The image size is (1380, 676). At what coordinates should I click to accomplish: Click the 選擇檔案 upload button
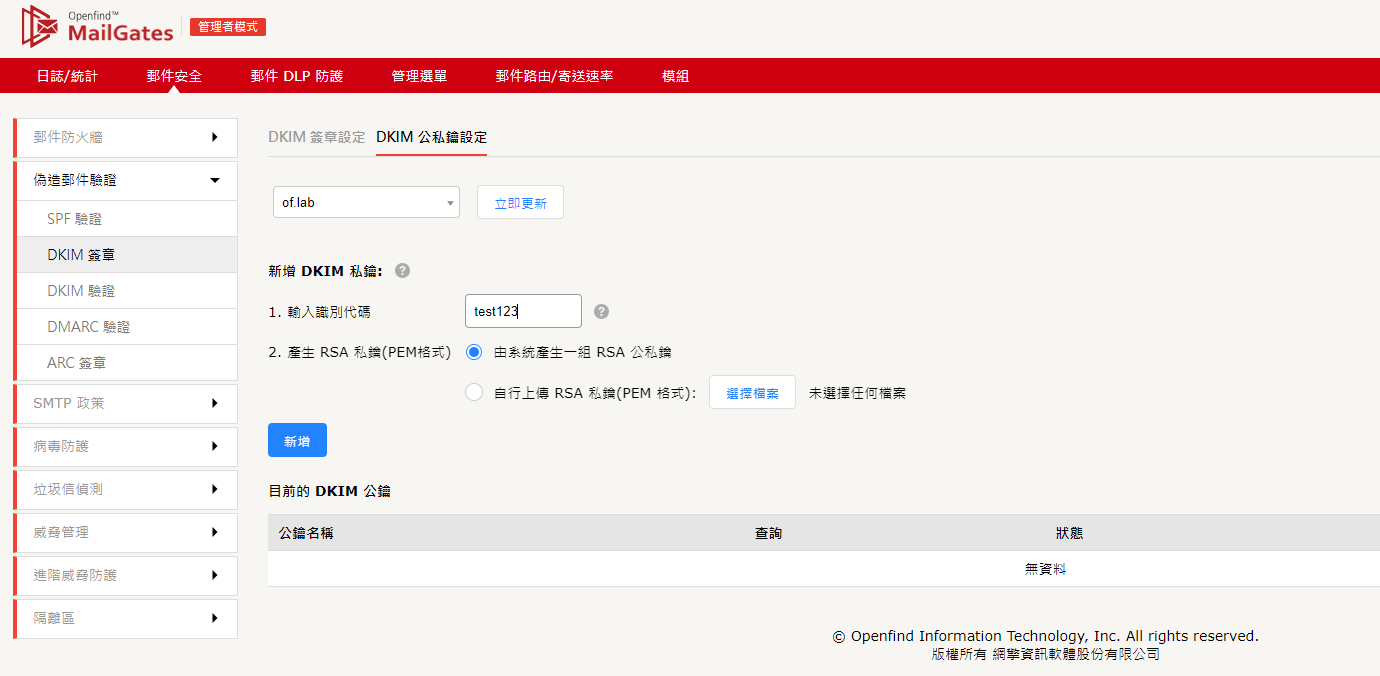752,392
